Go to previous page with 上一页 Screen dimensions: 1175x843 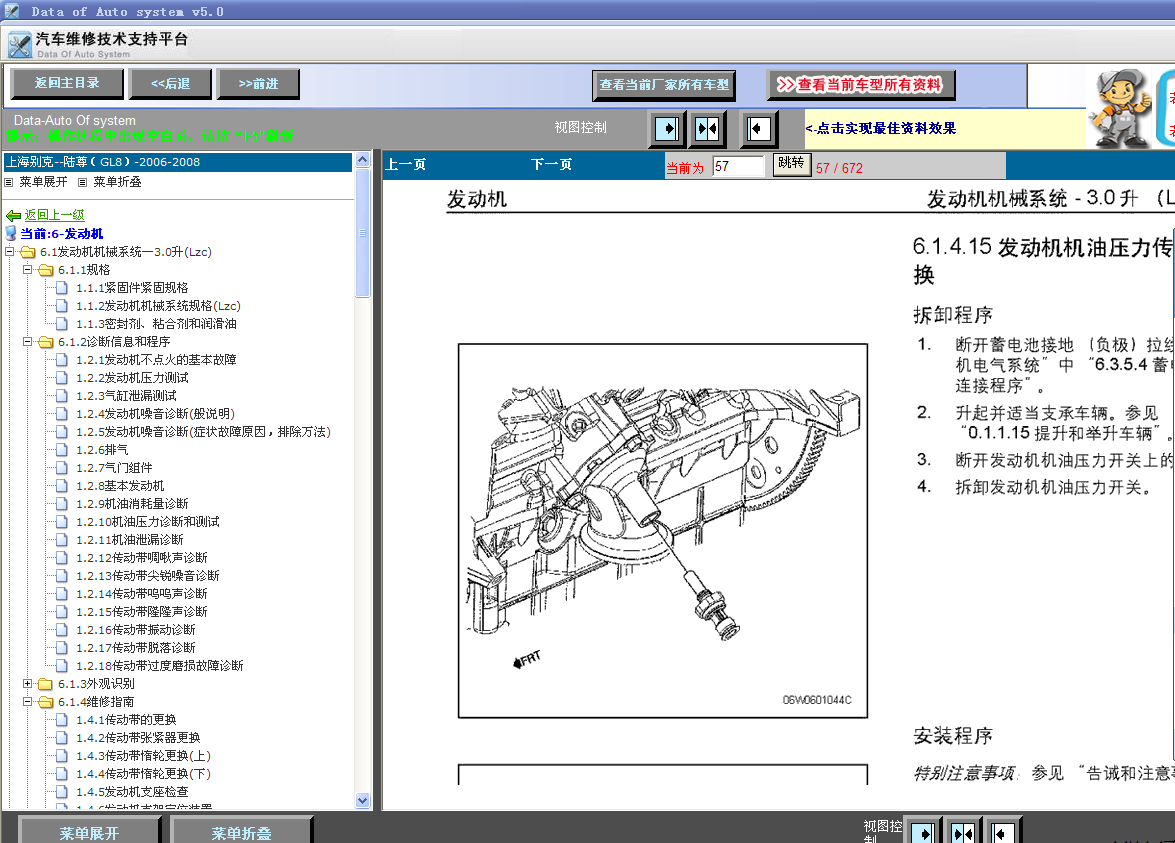[x=405, y=165]
